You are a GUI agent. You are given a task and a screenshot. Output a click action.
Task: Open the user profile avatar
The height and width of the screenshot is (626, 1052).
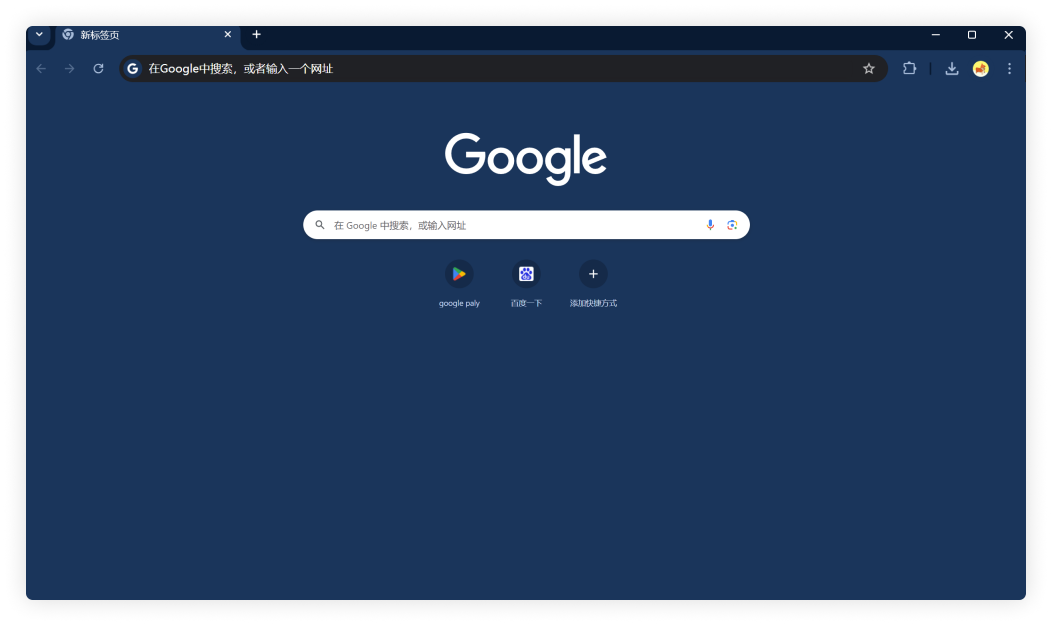tap(981, 69)
